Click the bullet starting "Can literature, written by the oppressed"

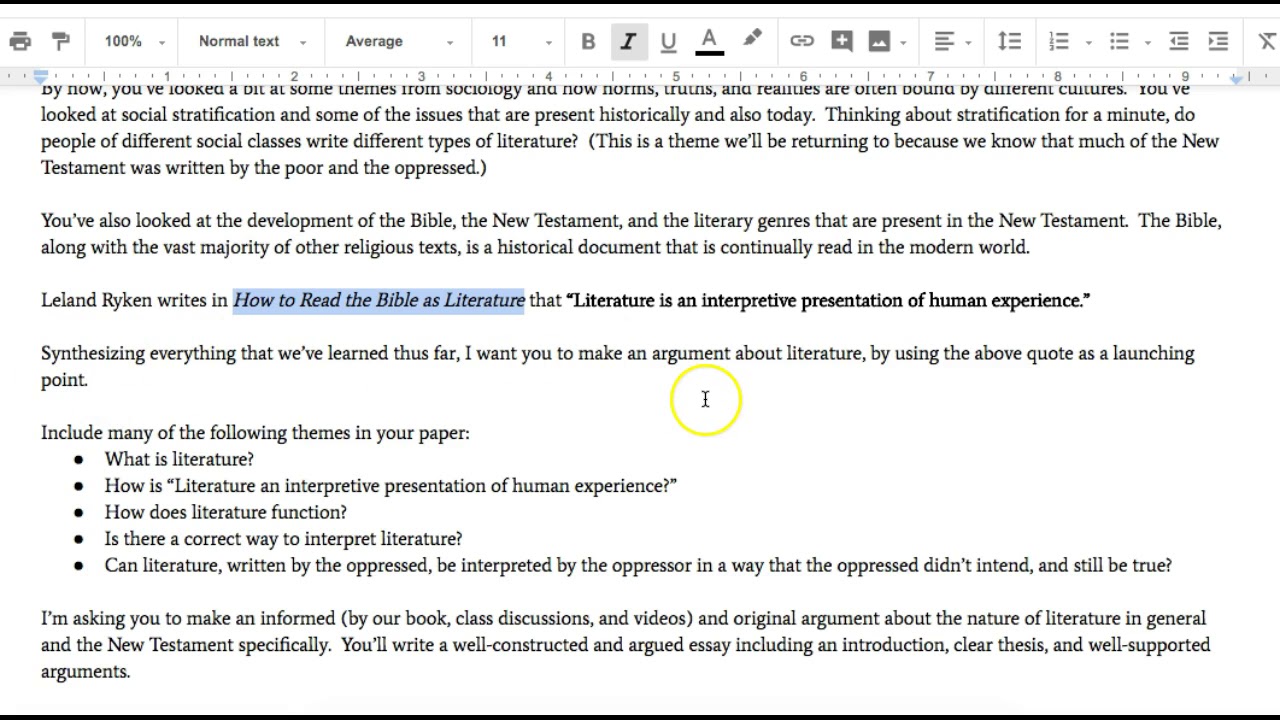click(638, 565)
